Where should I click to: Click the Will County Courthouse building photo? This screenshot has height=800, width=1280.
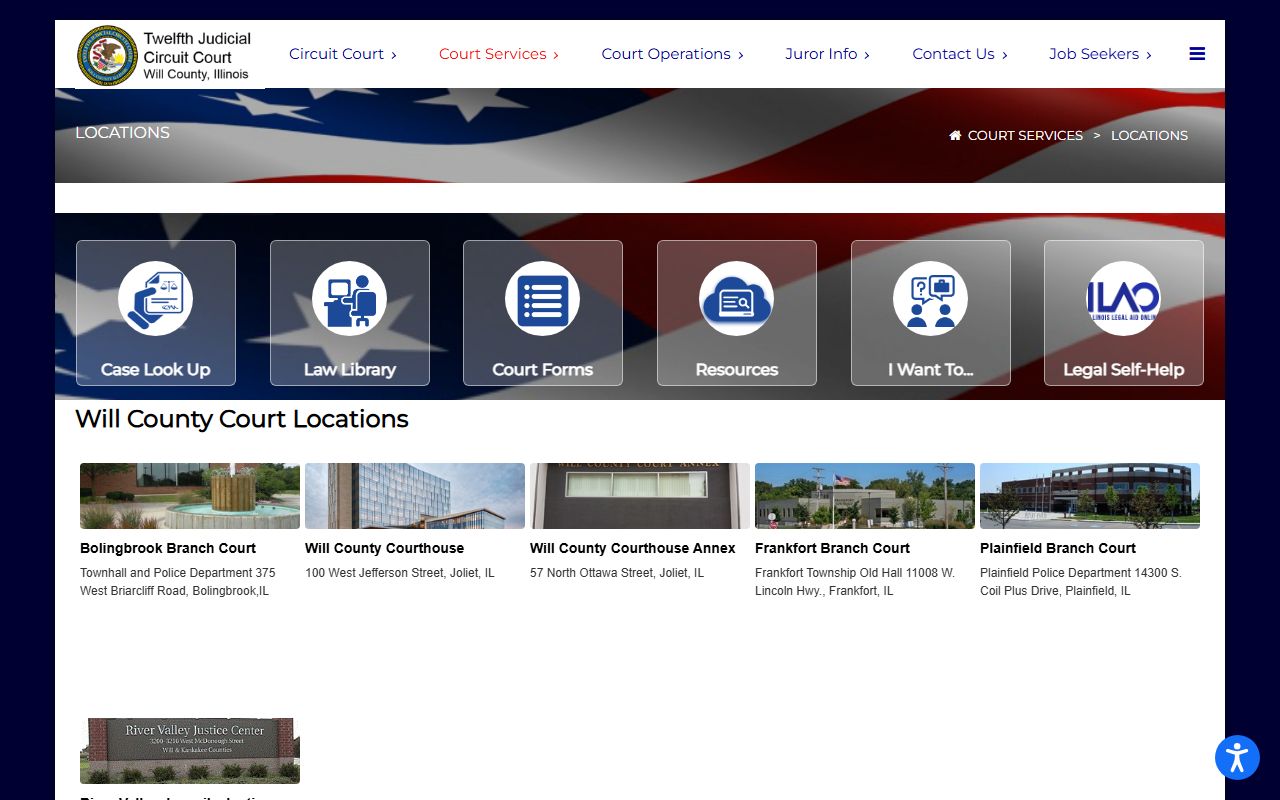(x=415, y=496)
